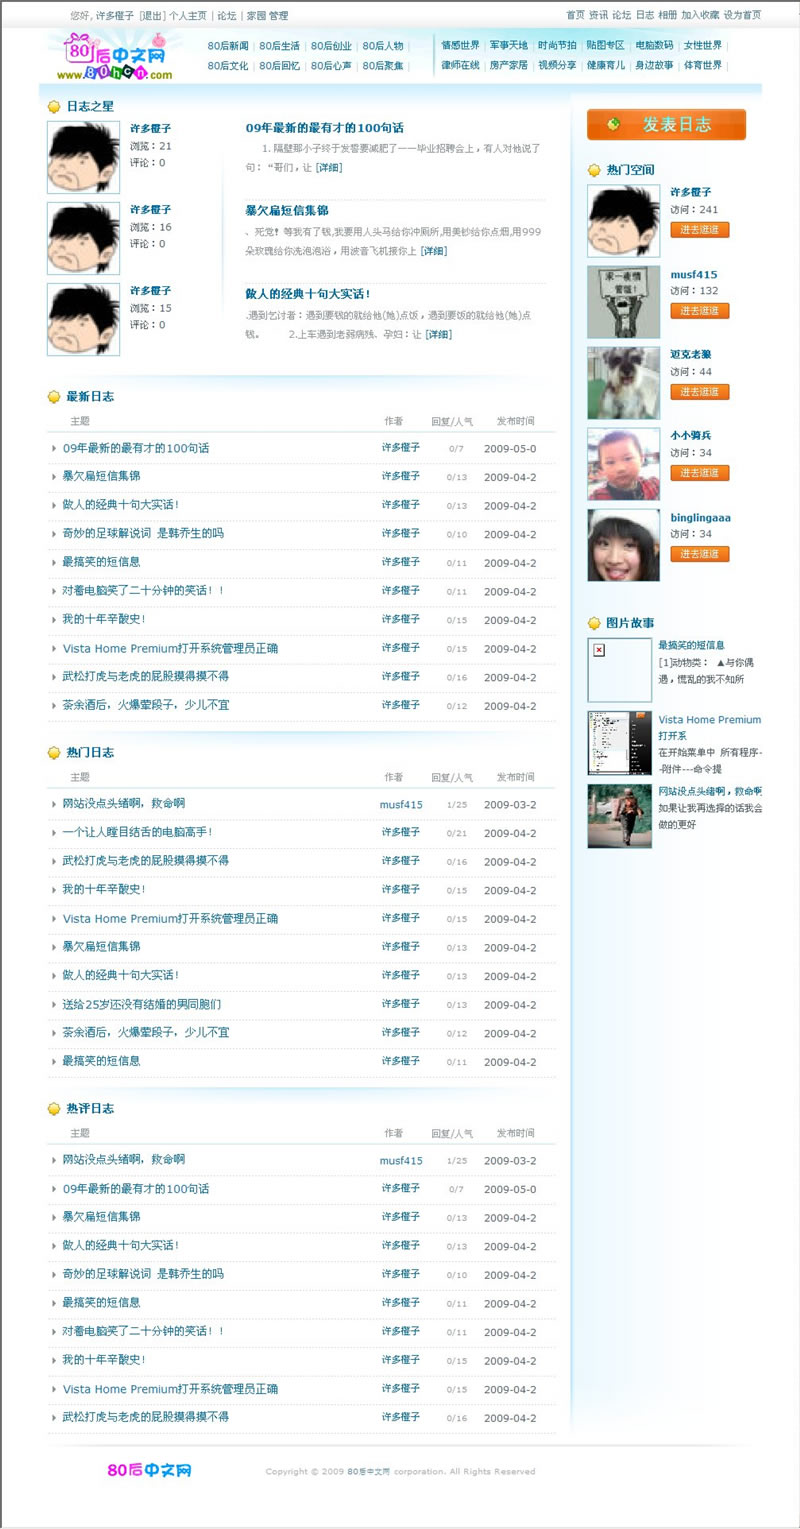Viewport: 800px width, 1529px height.
Task: Open the 80后回忆 category
Action: point(279,66)
